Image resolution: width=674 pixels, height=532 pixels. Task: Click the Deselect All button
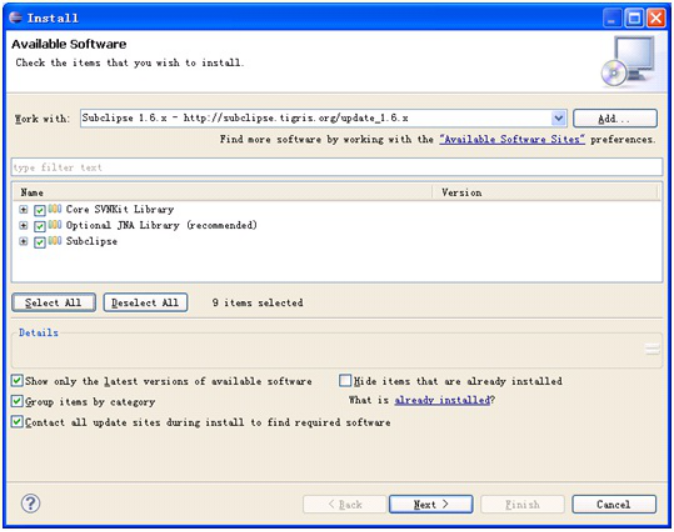pyautogui.click(x=145, y=303)
